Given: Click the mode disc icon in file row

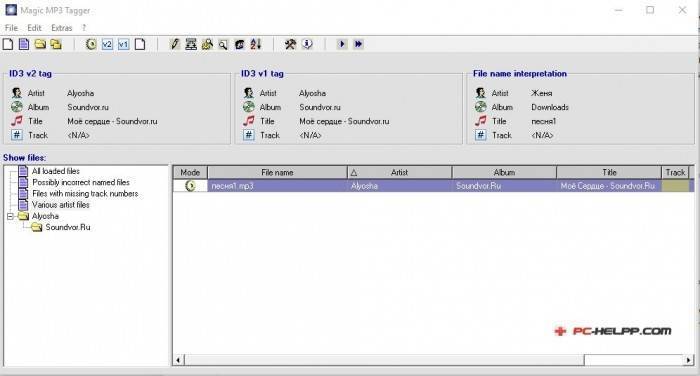Looking at the screenshot, I should coord(191,186).
